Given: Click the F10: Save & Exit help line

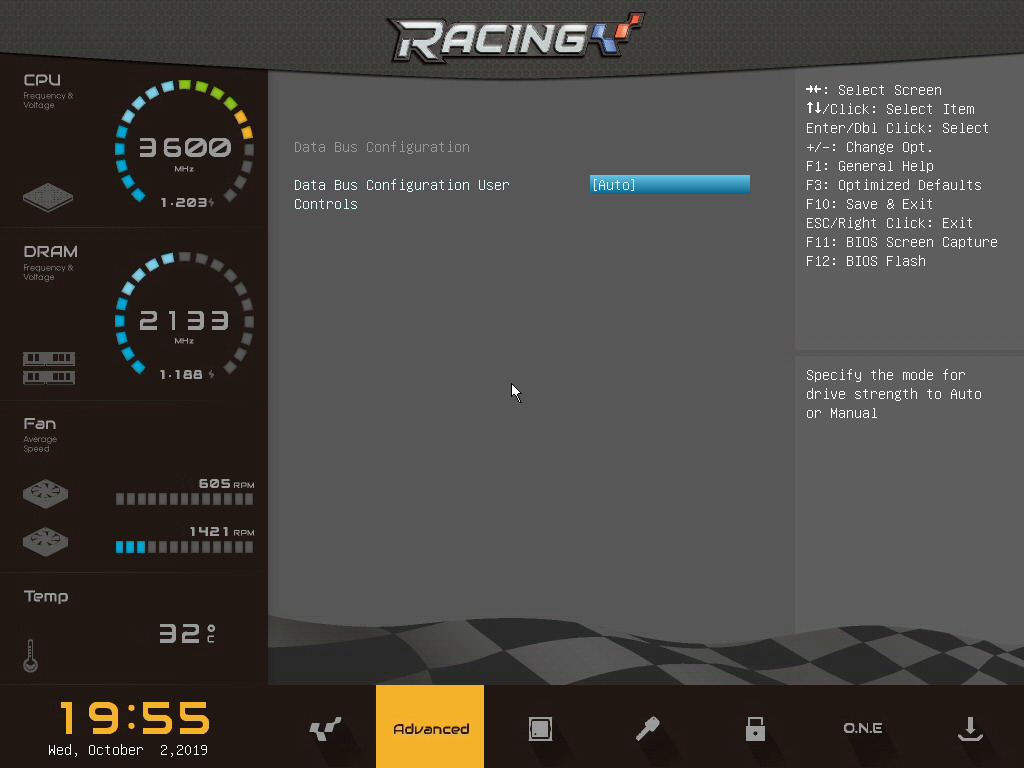Looking at the screenshot, I should point(869,204).
